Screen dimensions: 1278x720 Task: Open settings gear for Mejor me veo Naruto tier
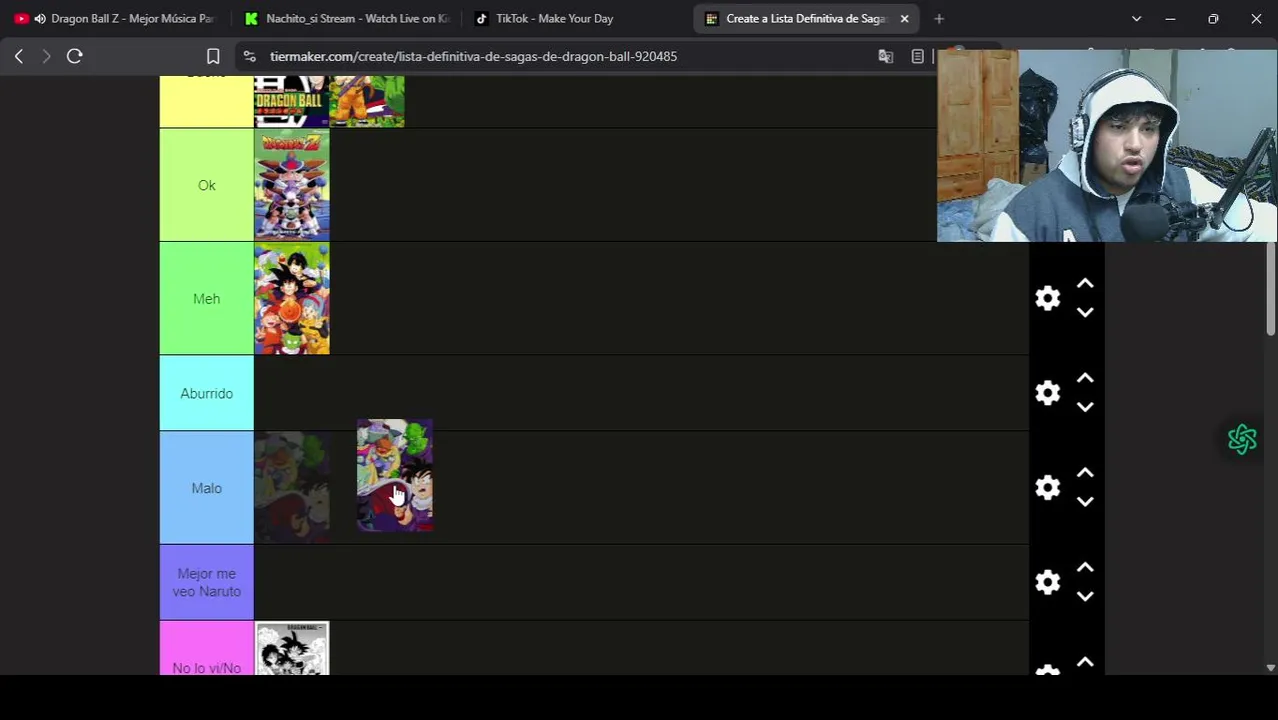pos(1047,582)
